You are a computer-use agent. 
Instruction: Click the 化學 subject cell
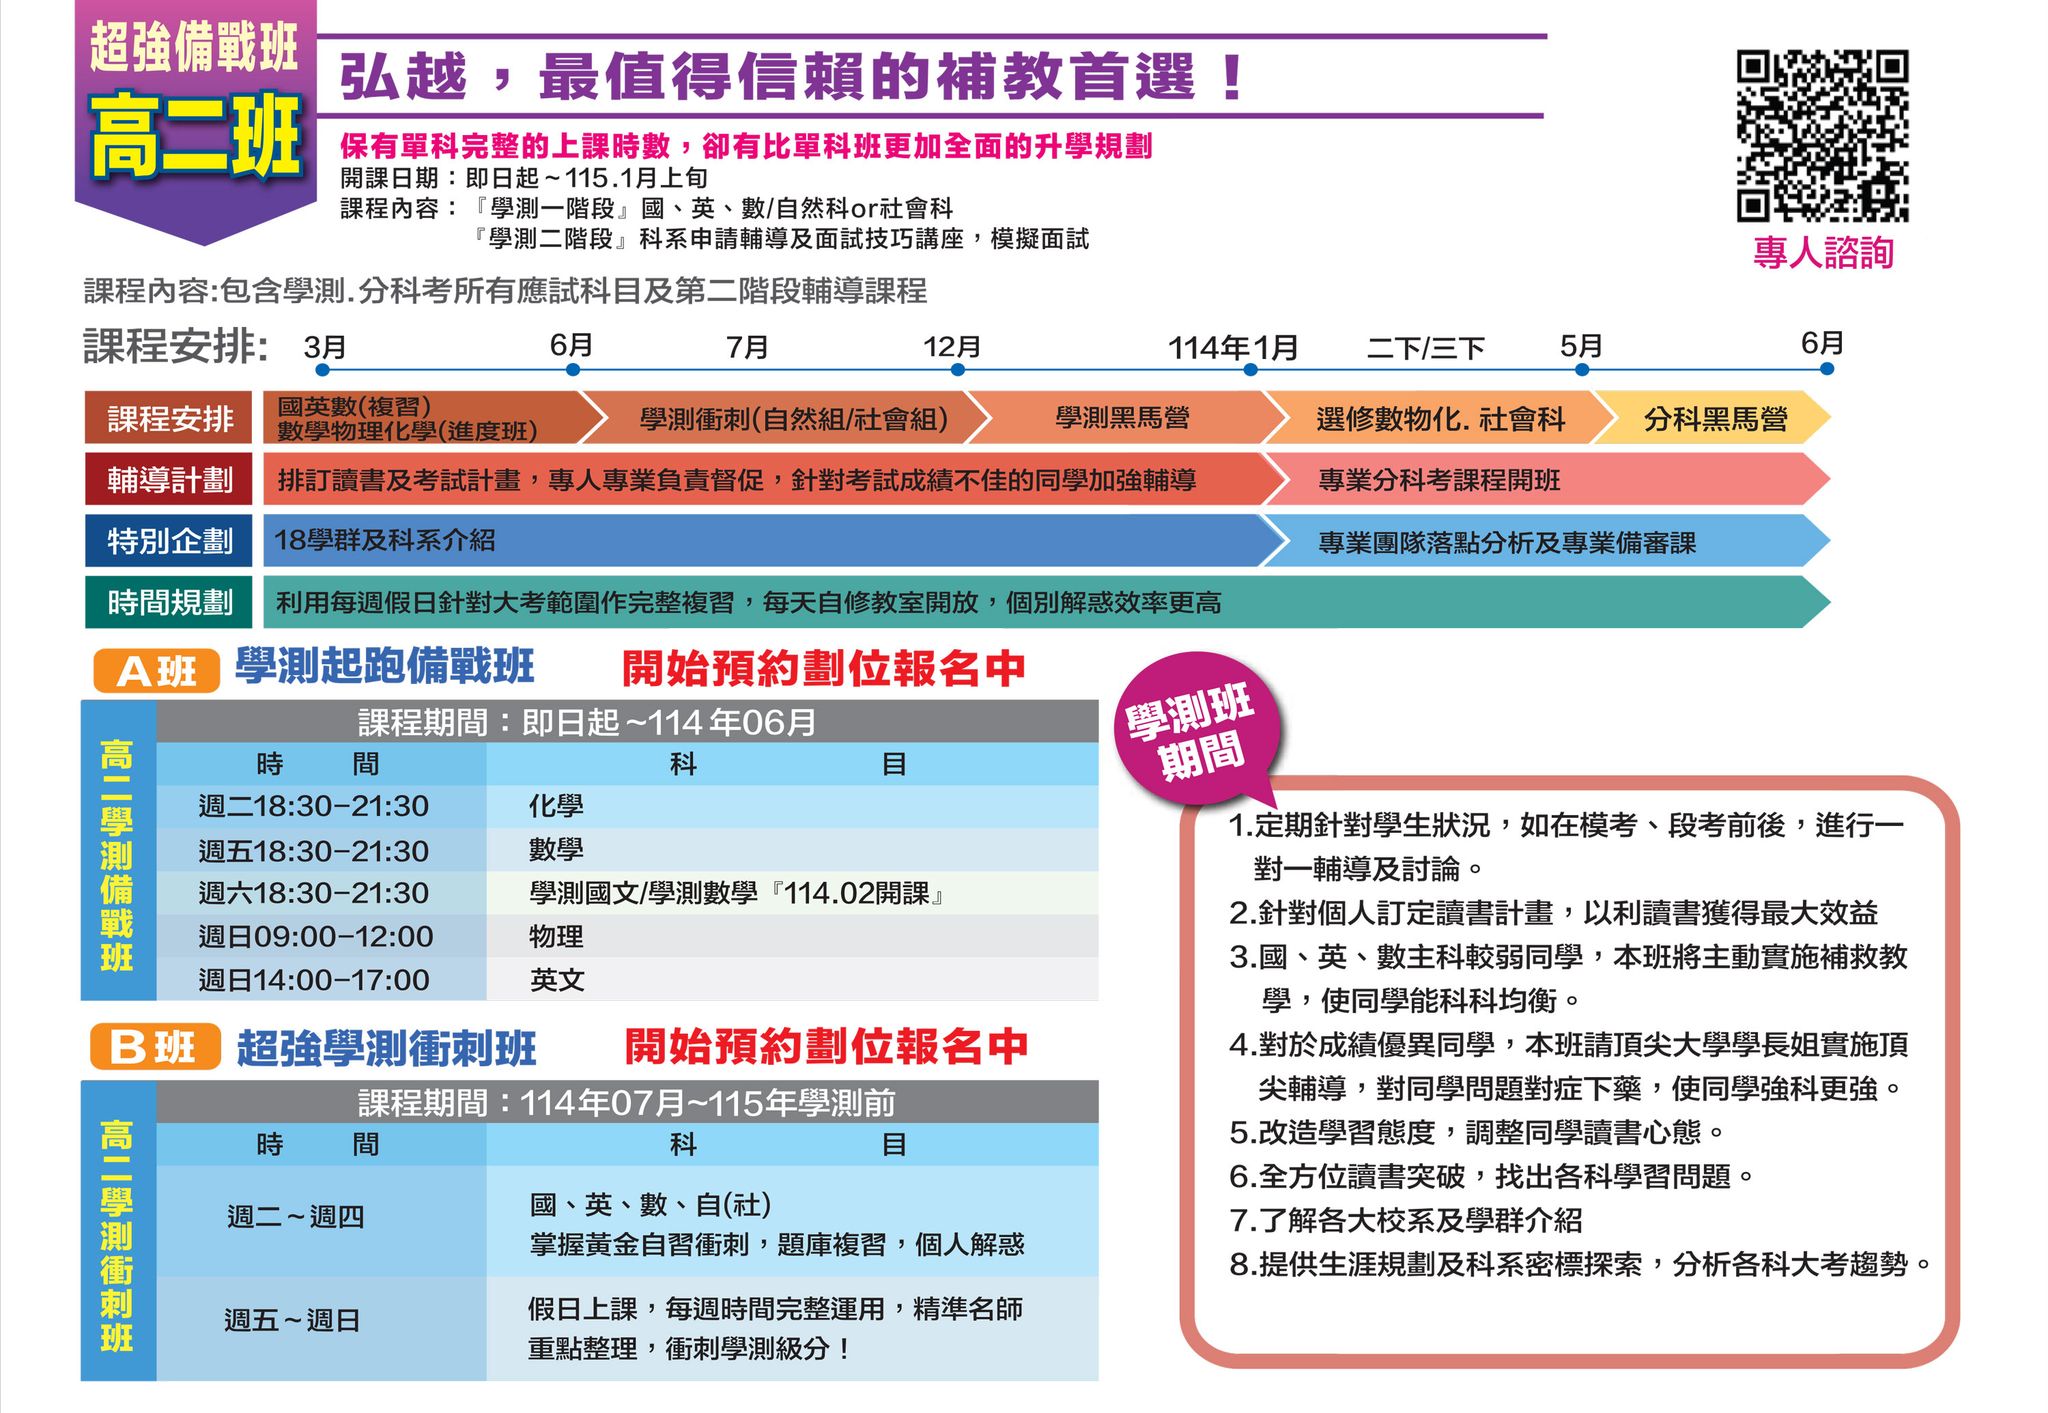coord(792,806)
